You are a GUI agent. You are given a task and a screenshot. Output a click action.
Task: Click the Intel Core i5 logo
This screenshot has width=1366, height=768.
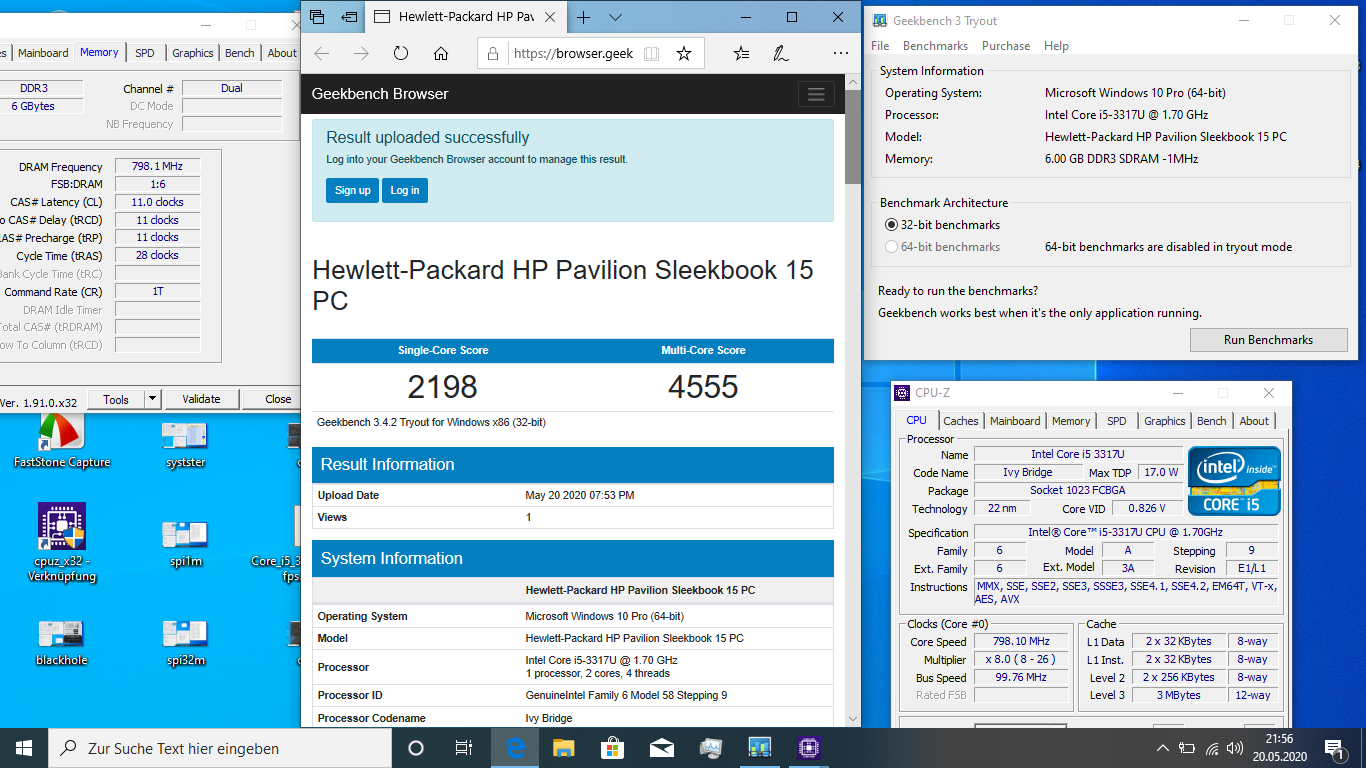pos(1234,480)
